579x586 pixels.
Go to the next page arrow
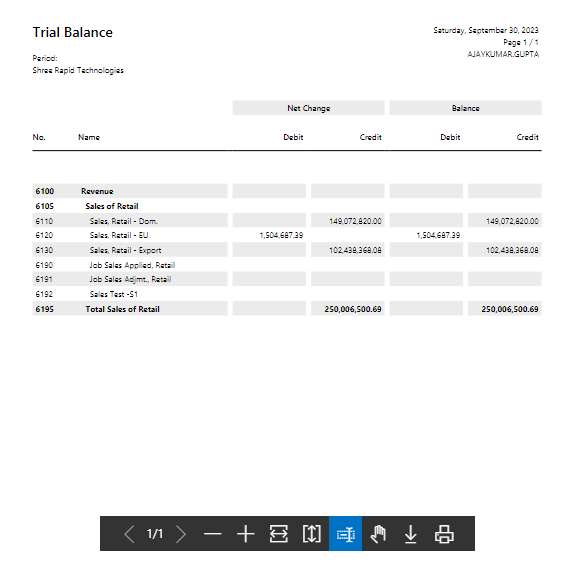[181, 534]
